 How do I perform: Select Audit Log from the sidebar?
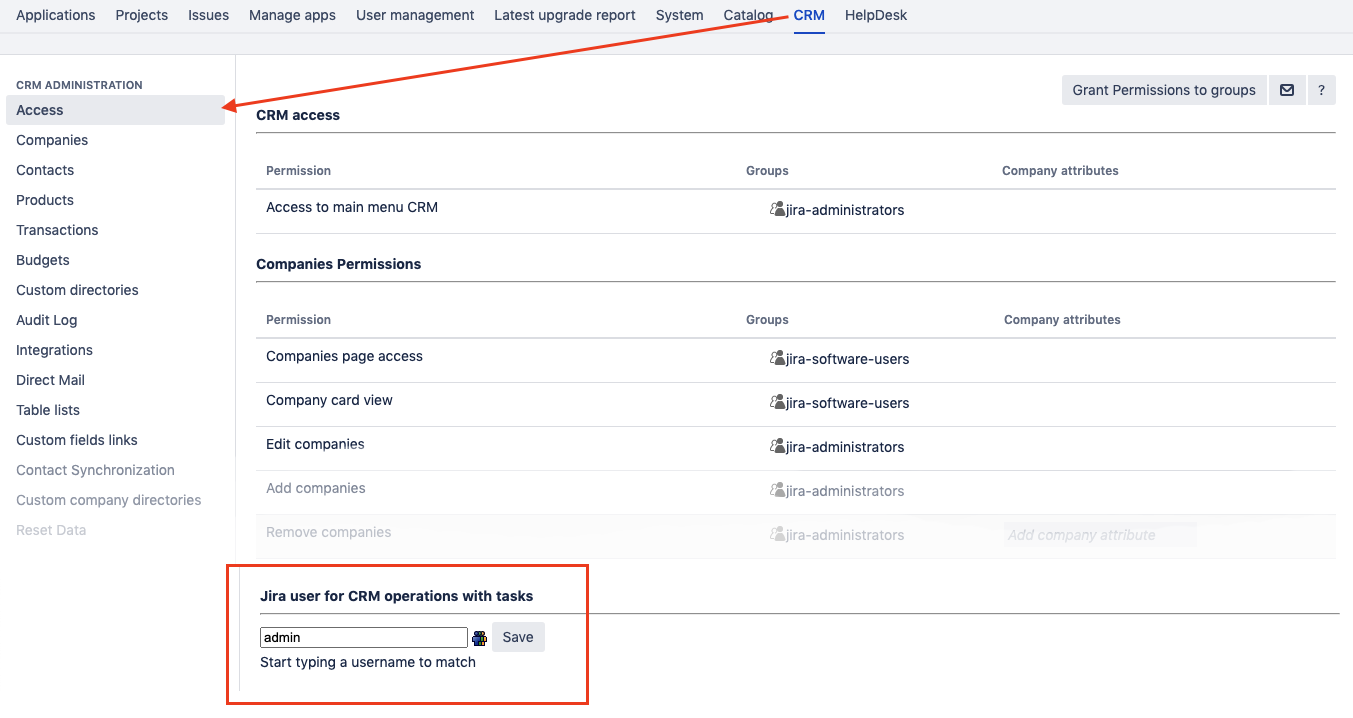46,320
